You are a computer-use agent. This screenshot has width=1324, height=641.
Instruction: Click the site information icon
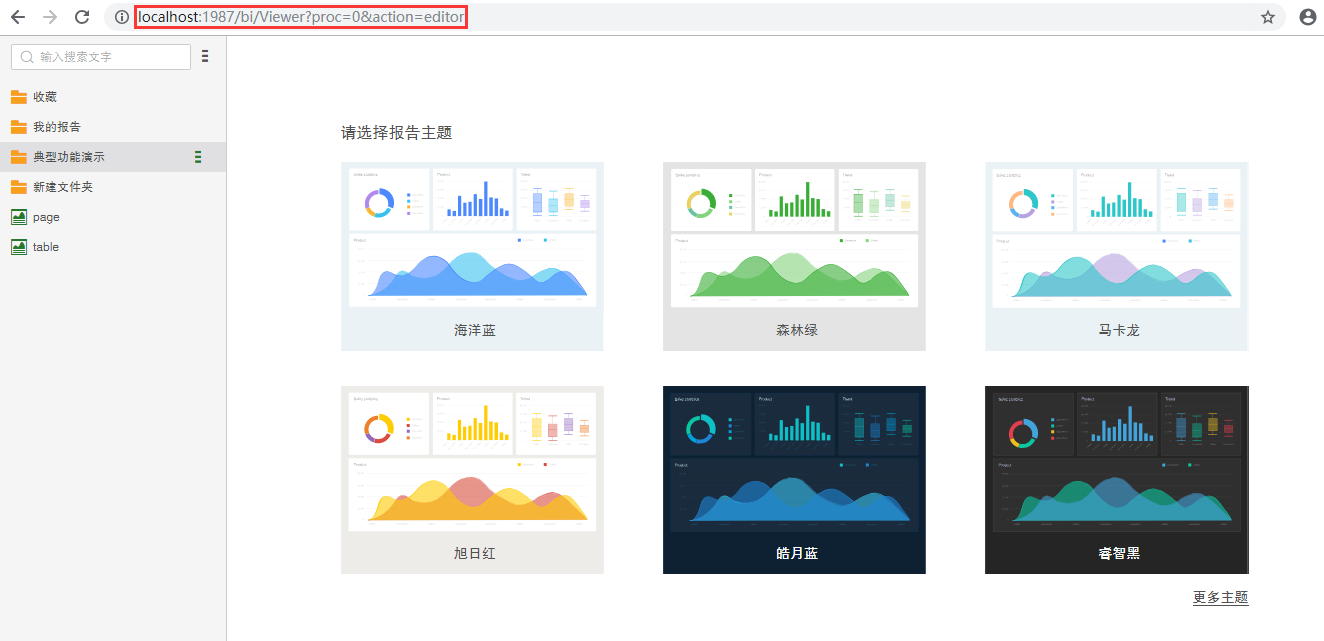[121, 17]
